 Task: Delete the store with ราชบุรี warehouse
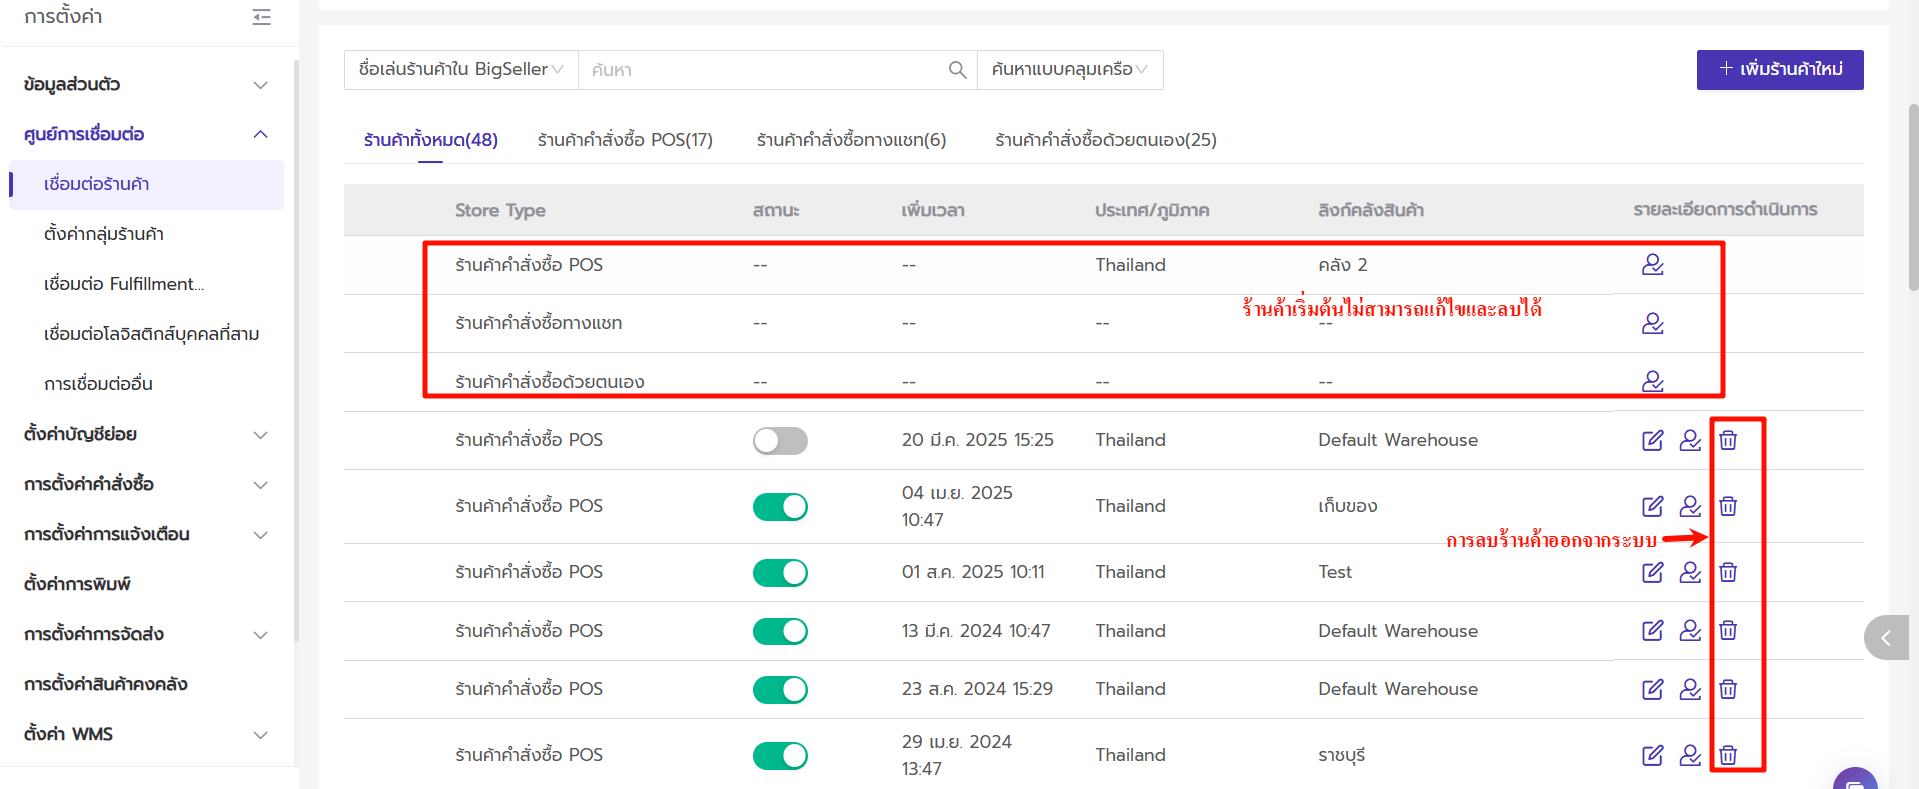pos(1728,755)
